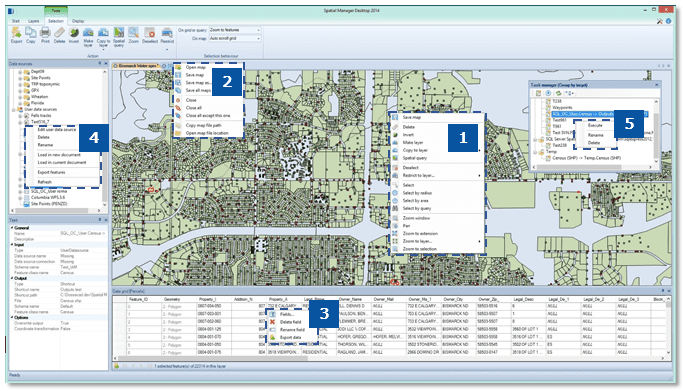683x391 pixels.
Task: Open the Spatial query tool
Action: (x=119, y=37)
